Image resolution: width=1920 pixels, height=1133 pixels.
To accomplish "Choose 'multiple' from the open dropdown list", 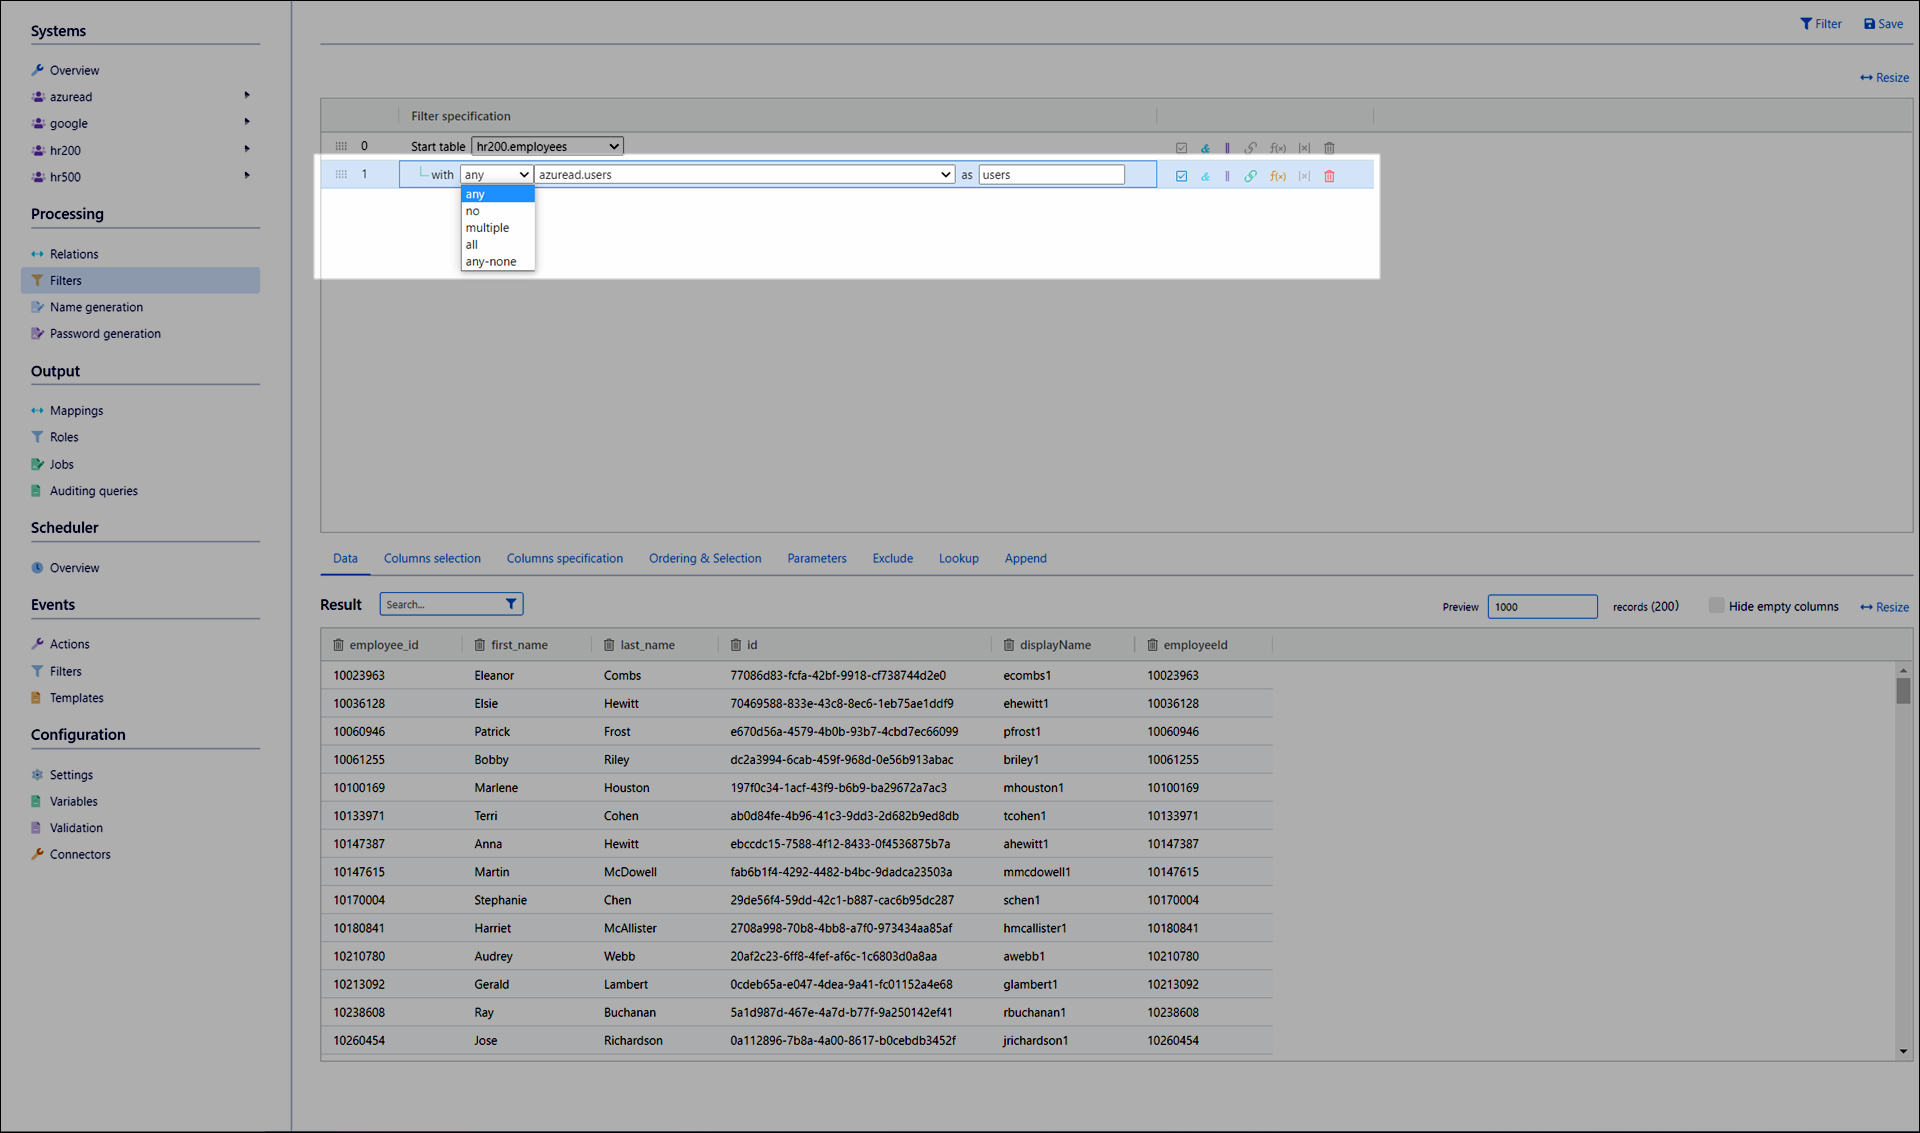I will point(487,228).
